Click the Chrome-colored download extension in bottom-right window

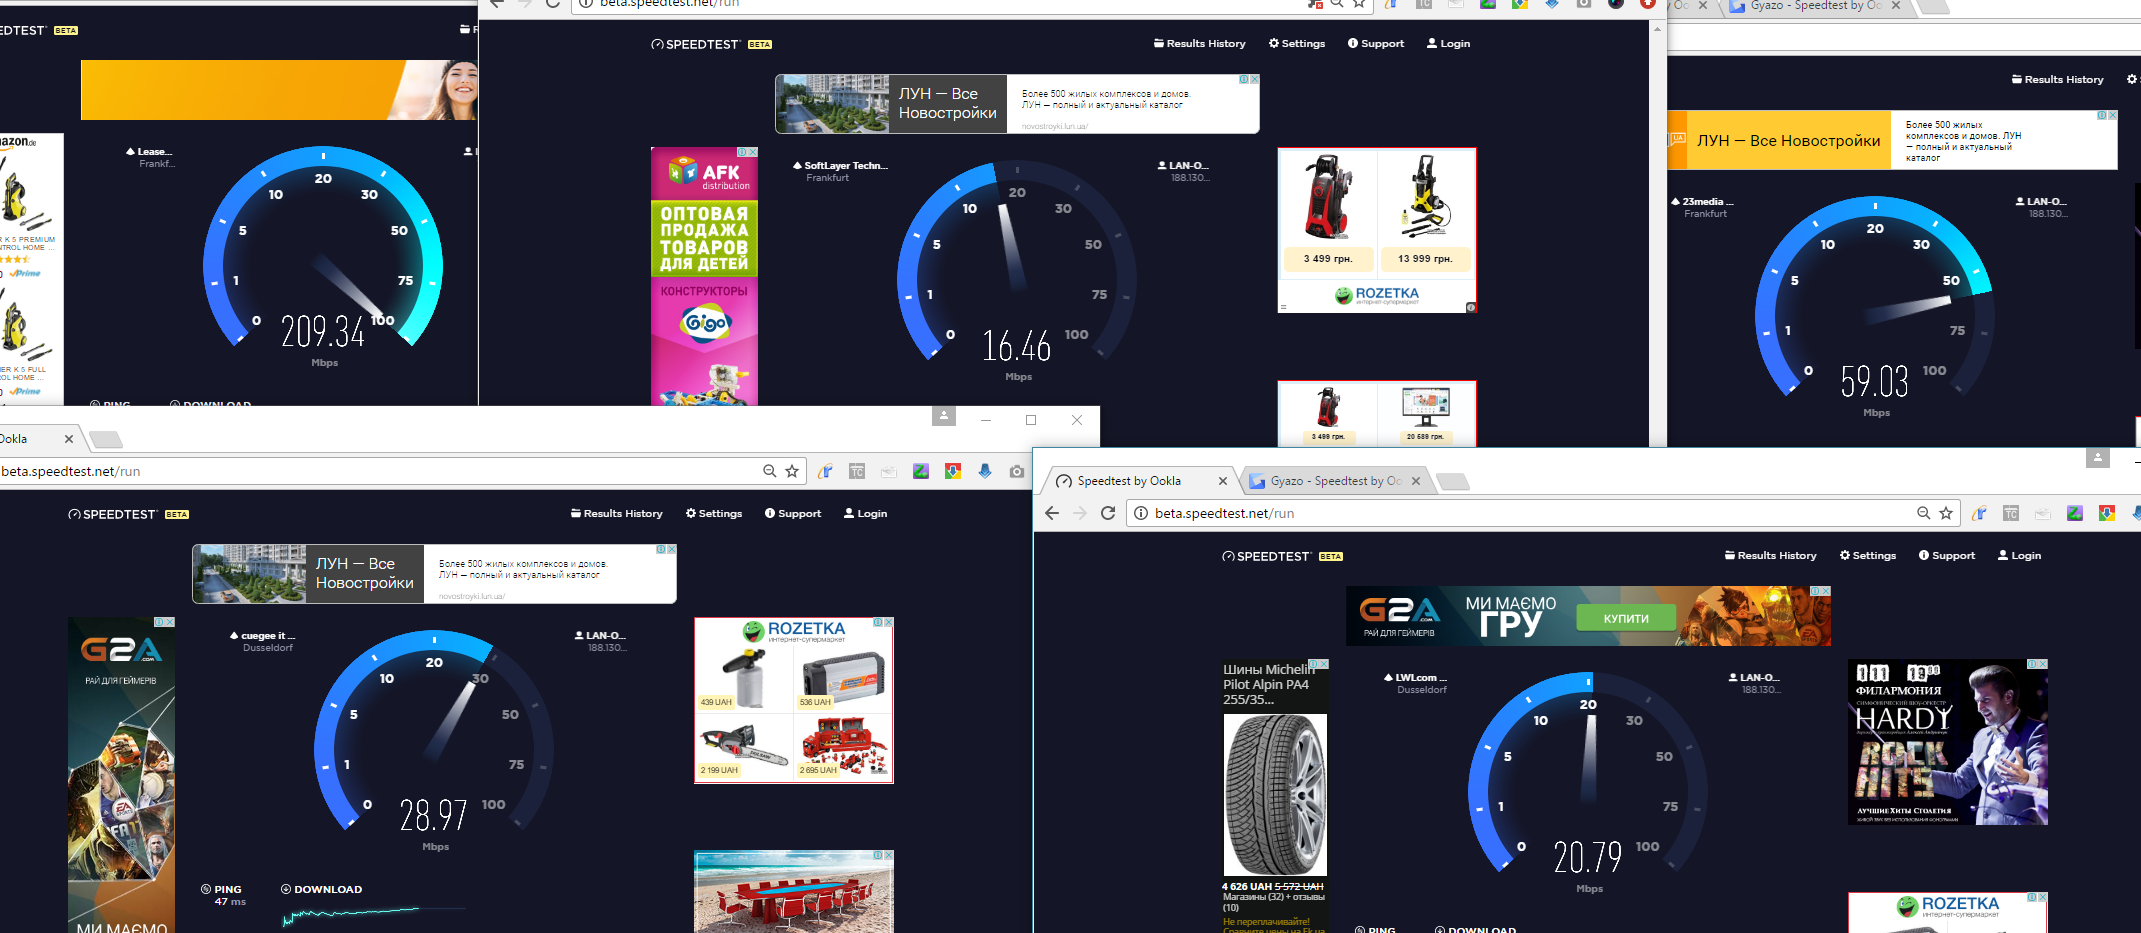(x=2107, y=513)
